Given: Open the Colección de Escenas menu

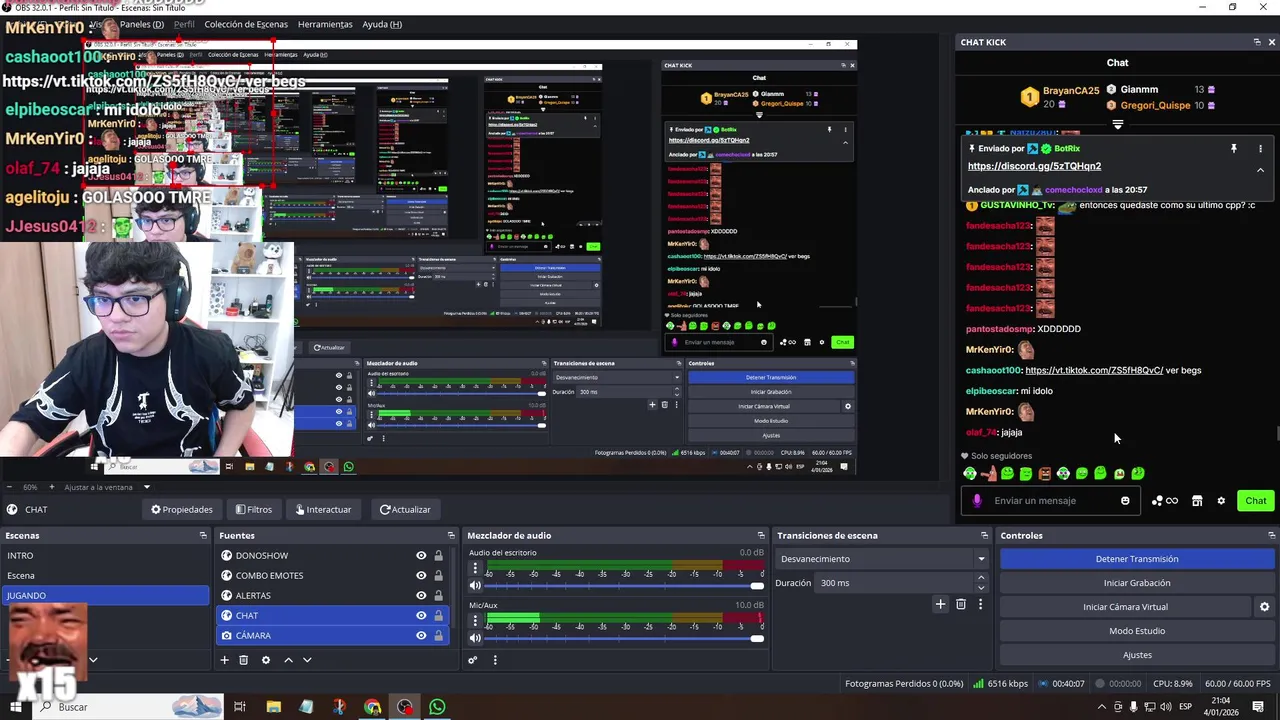Looking at the screenshot, I should click(x=246, y=24).
